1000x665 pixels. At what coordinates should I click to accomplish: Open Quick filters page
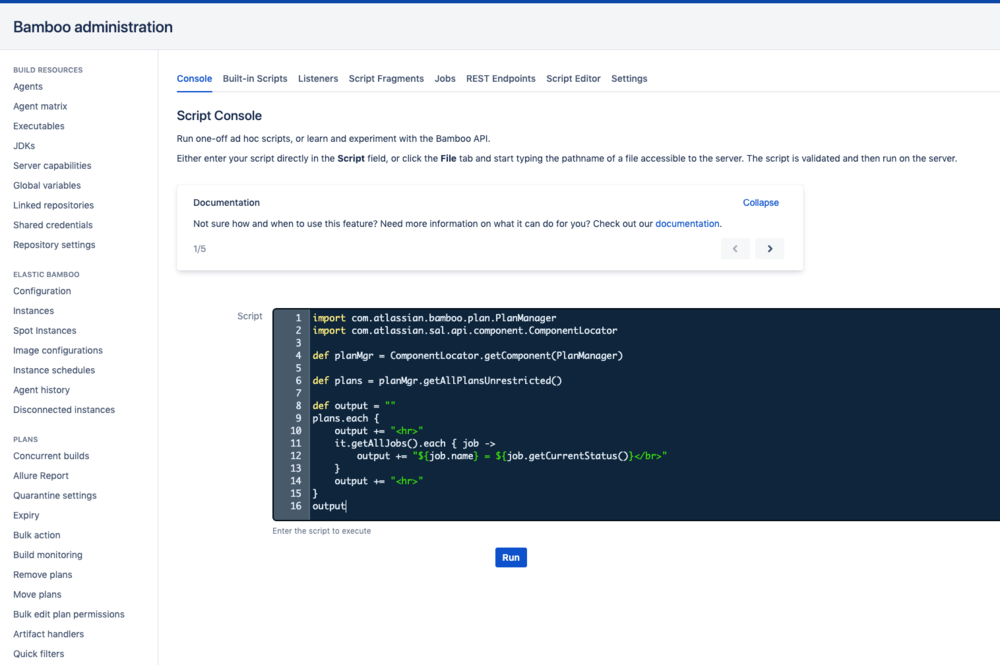(39, 654)
